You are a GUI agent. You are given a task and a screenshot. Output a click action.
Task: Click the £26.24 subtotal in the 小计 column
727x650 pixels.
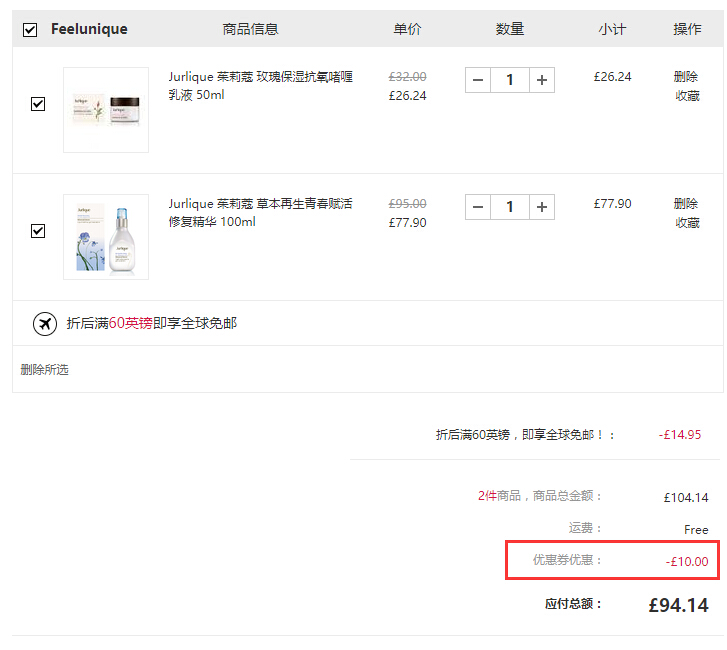[612, 76]
